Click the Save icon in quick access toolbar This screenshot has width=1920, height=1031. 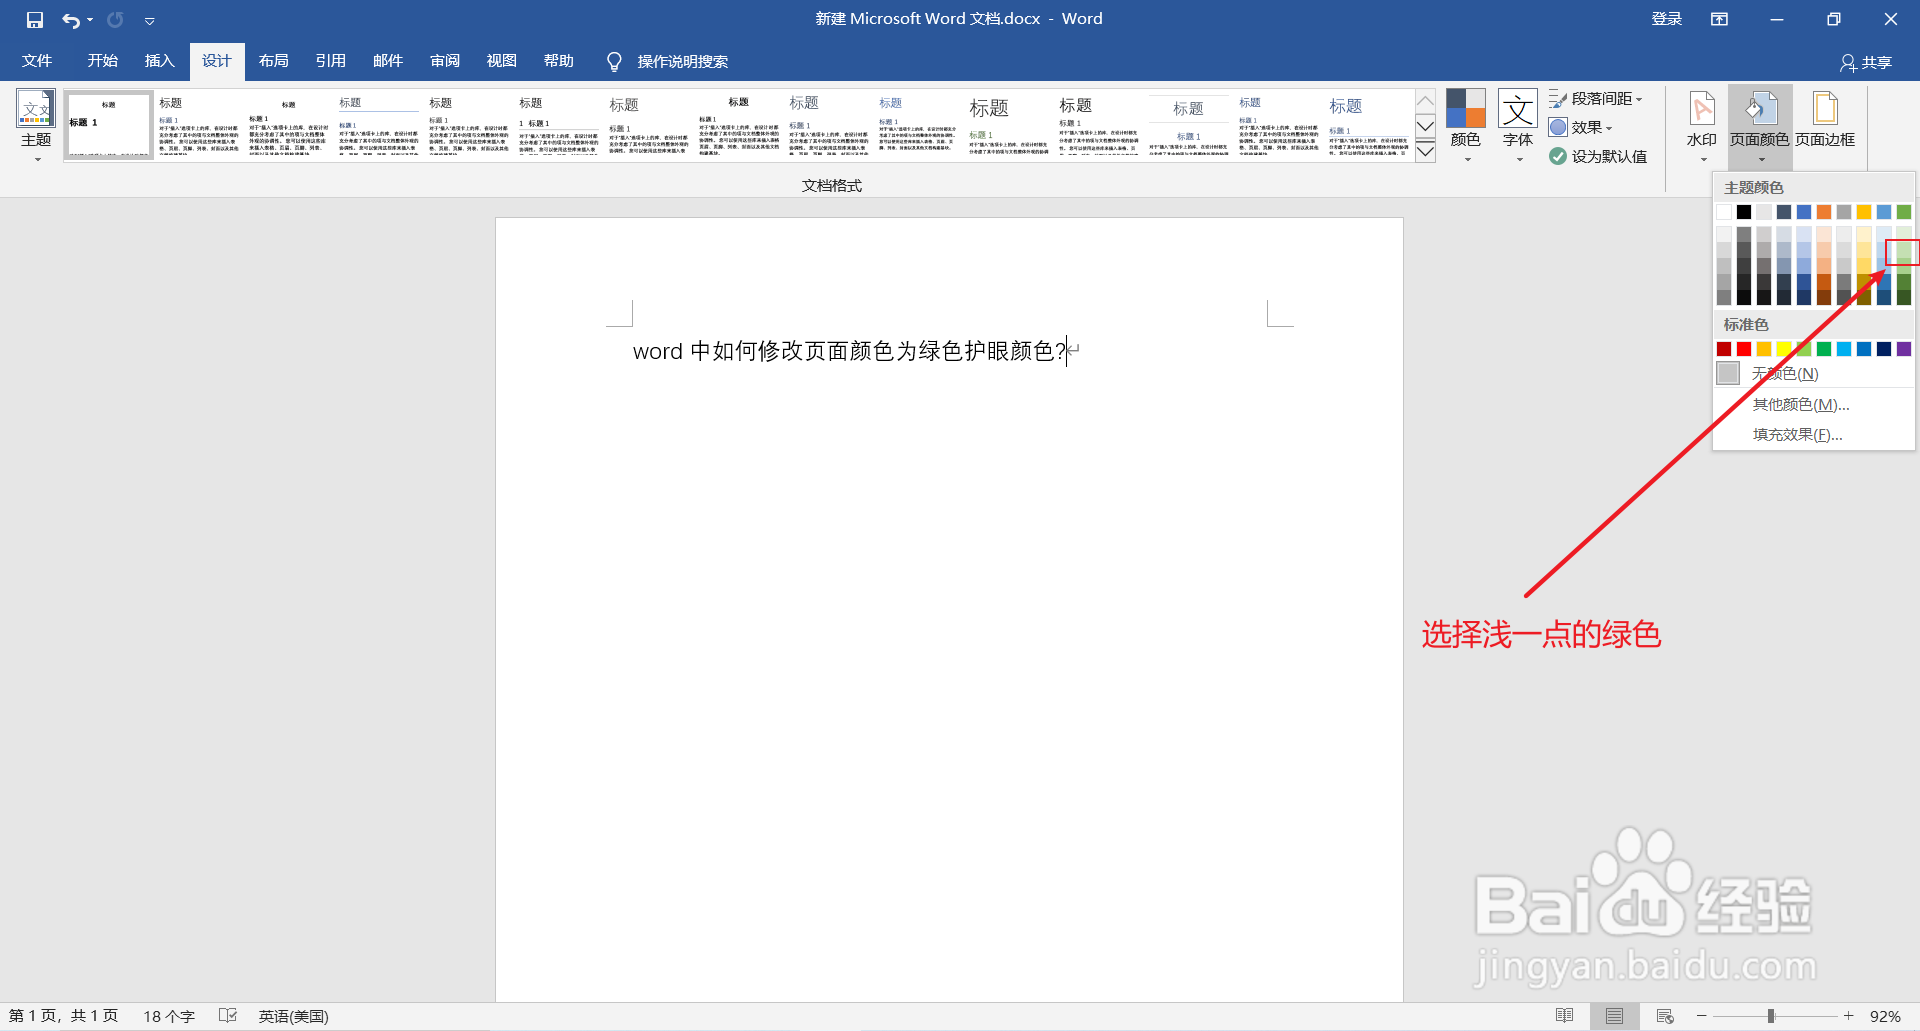pyautogui.click(x=35, y=20)
